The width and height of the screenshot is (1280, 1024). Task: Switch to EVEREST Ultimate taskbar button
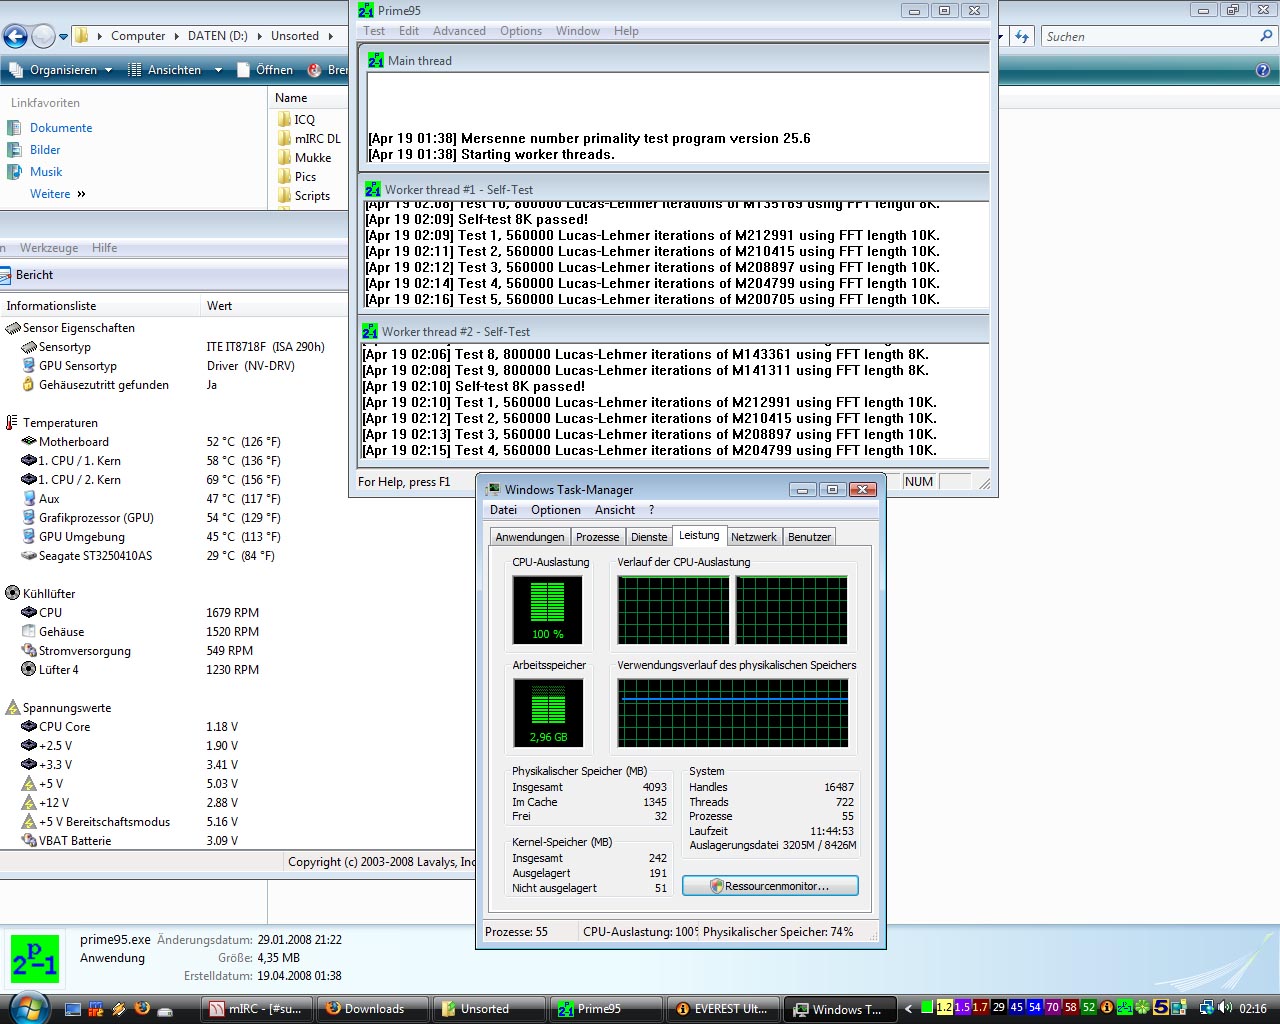[x=722, y=1008]
